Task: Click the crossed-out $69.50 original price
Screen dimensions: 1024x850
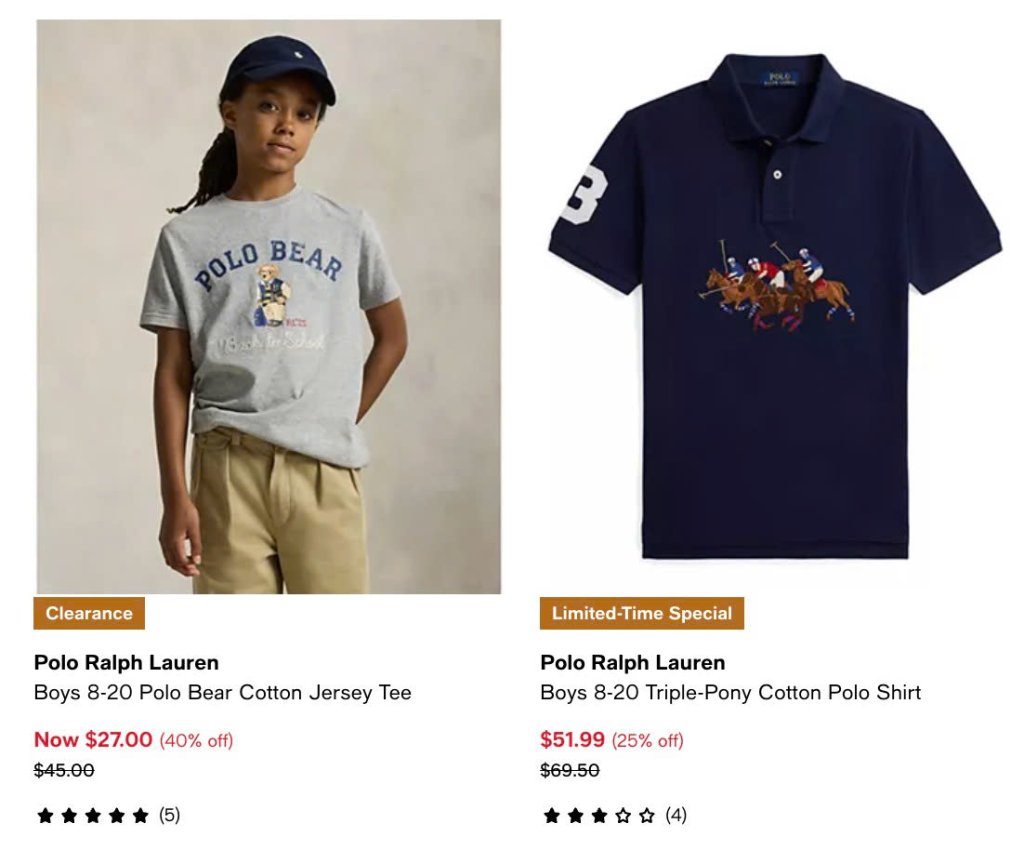Action: 569,770
